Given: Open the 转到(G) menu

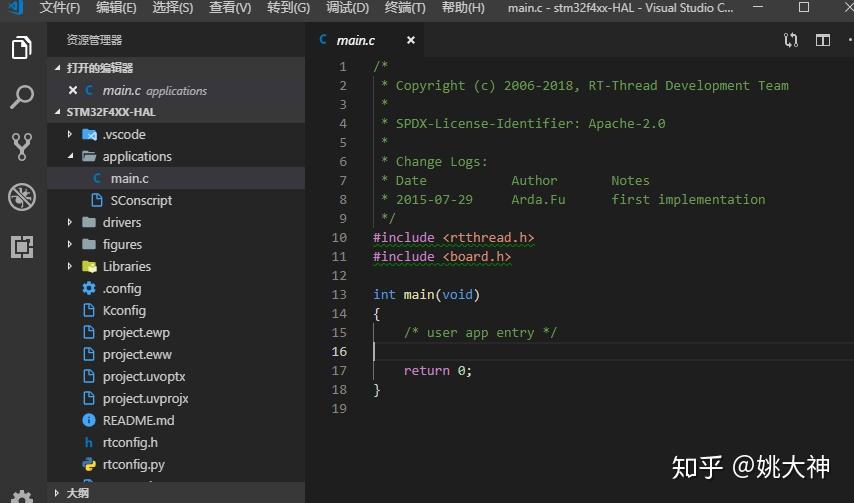Looking at the screenshot, I should (x=288, y=8).
